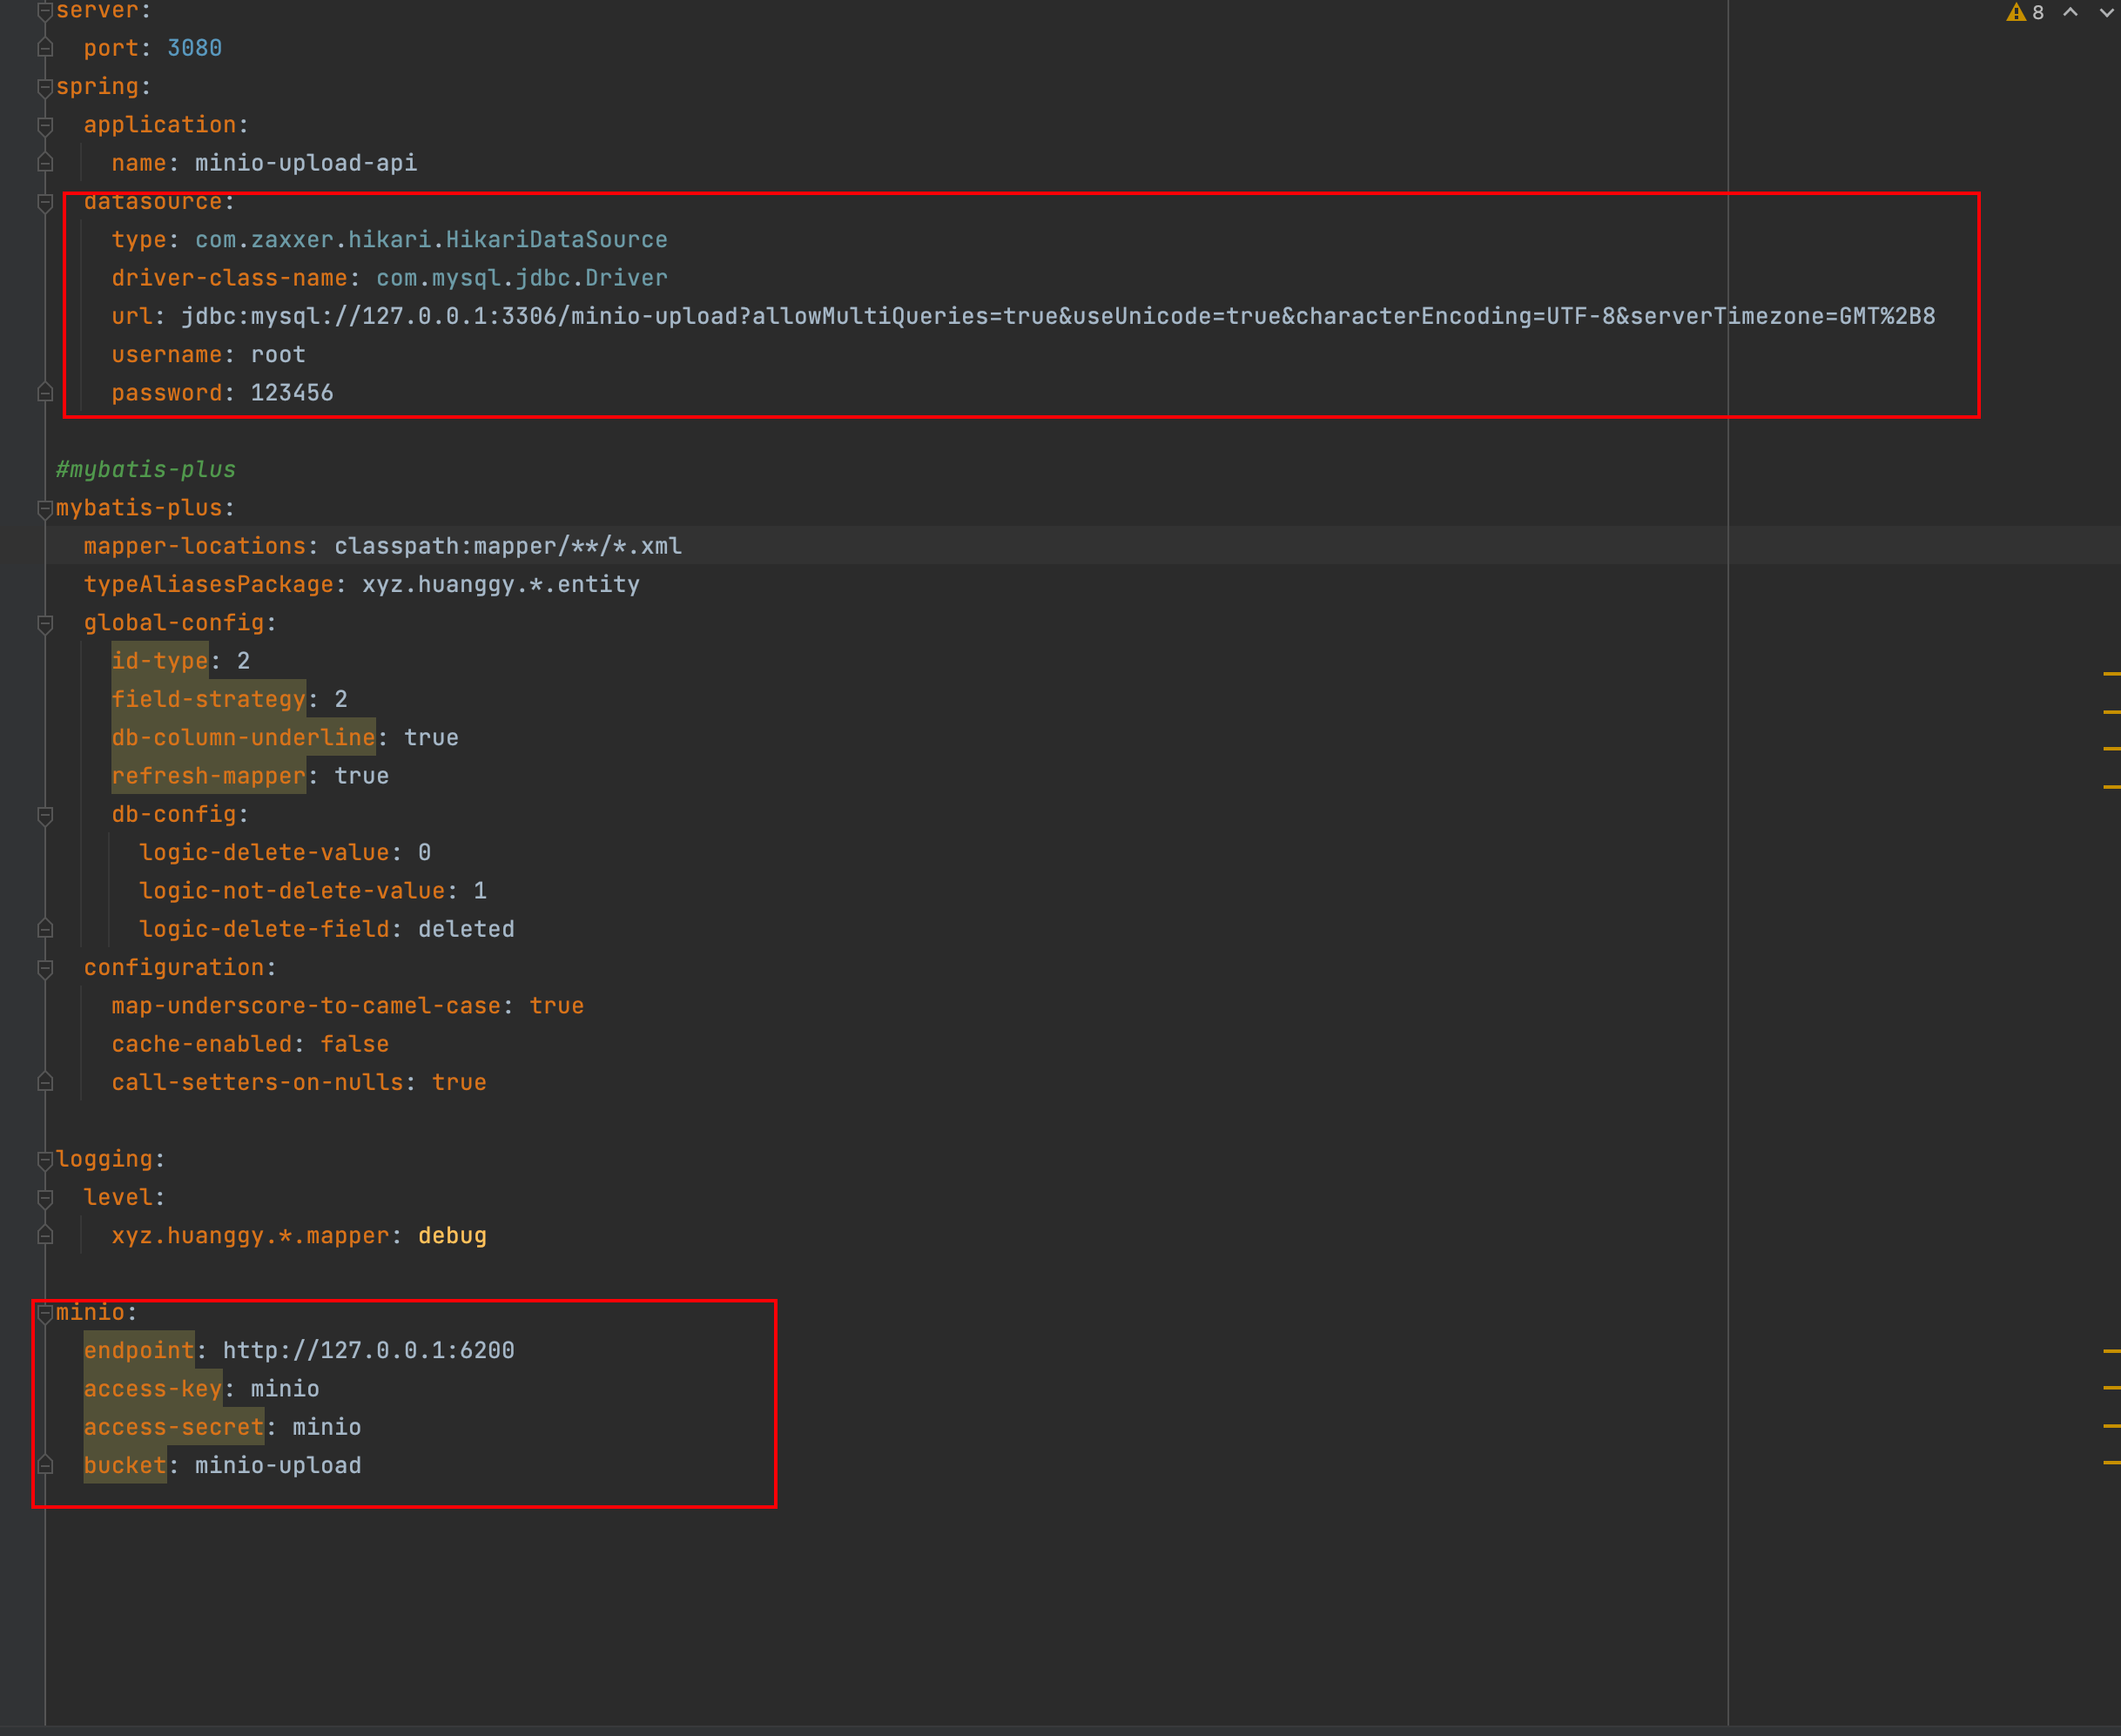2121x1736 pixels.
Task: Collapse the configuration block fold marker
Action: [45, 969]
